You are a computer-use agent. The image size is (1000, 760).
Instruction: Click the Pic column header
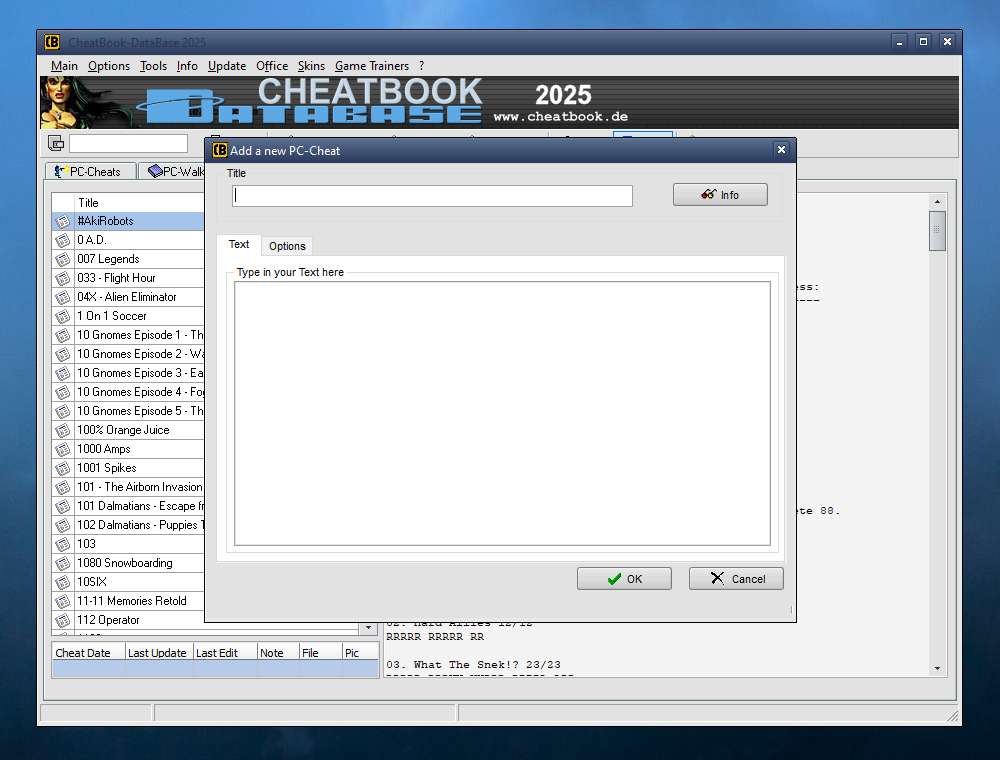pyautogui.click(x=360, y=652)
